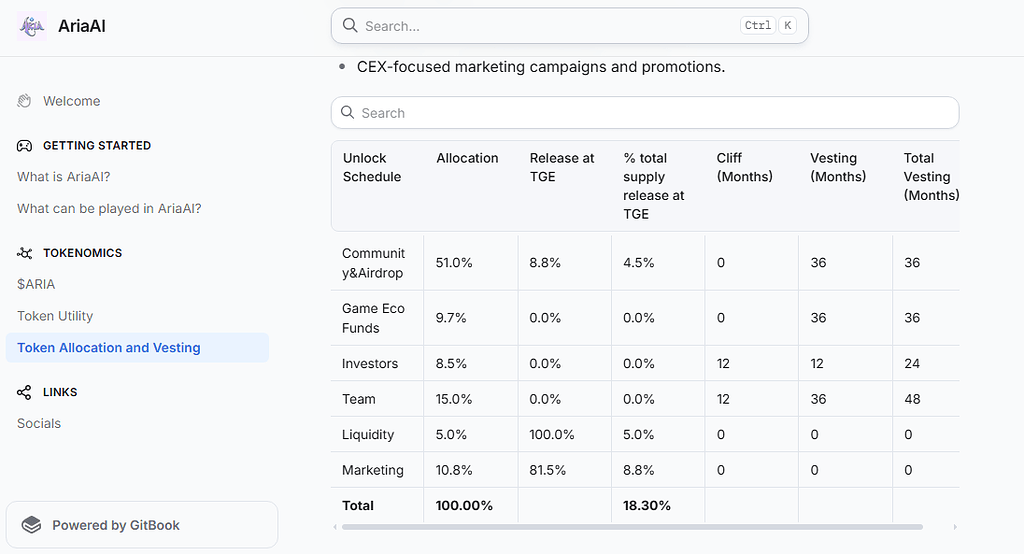This screenshot has width=1024, height=554.
Task: Click the waving hand Welcome icon
Action: coord(24,101)
